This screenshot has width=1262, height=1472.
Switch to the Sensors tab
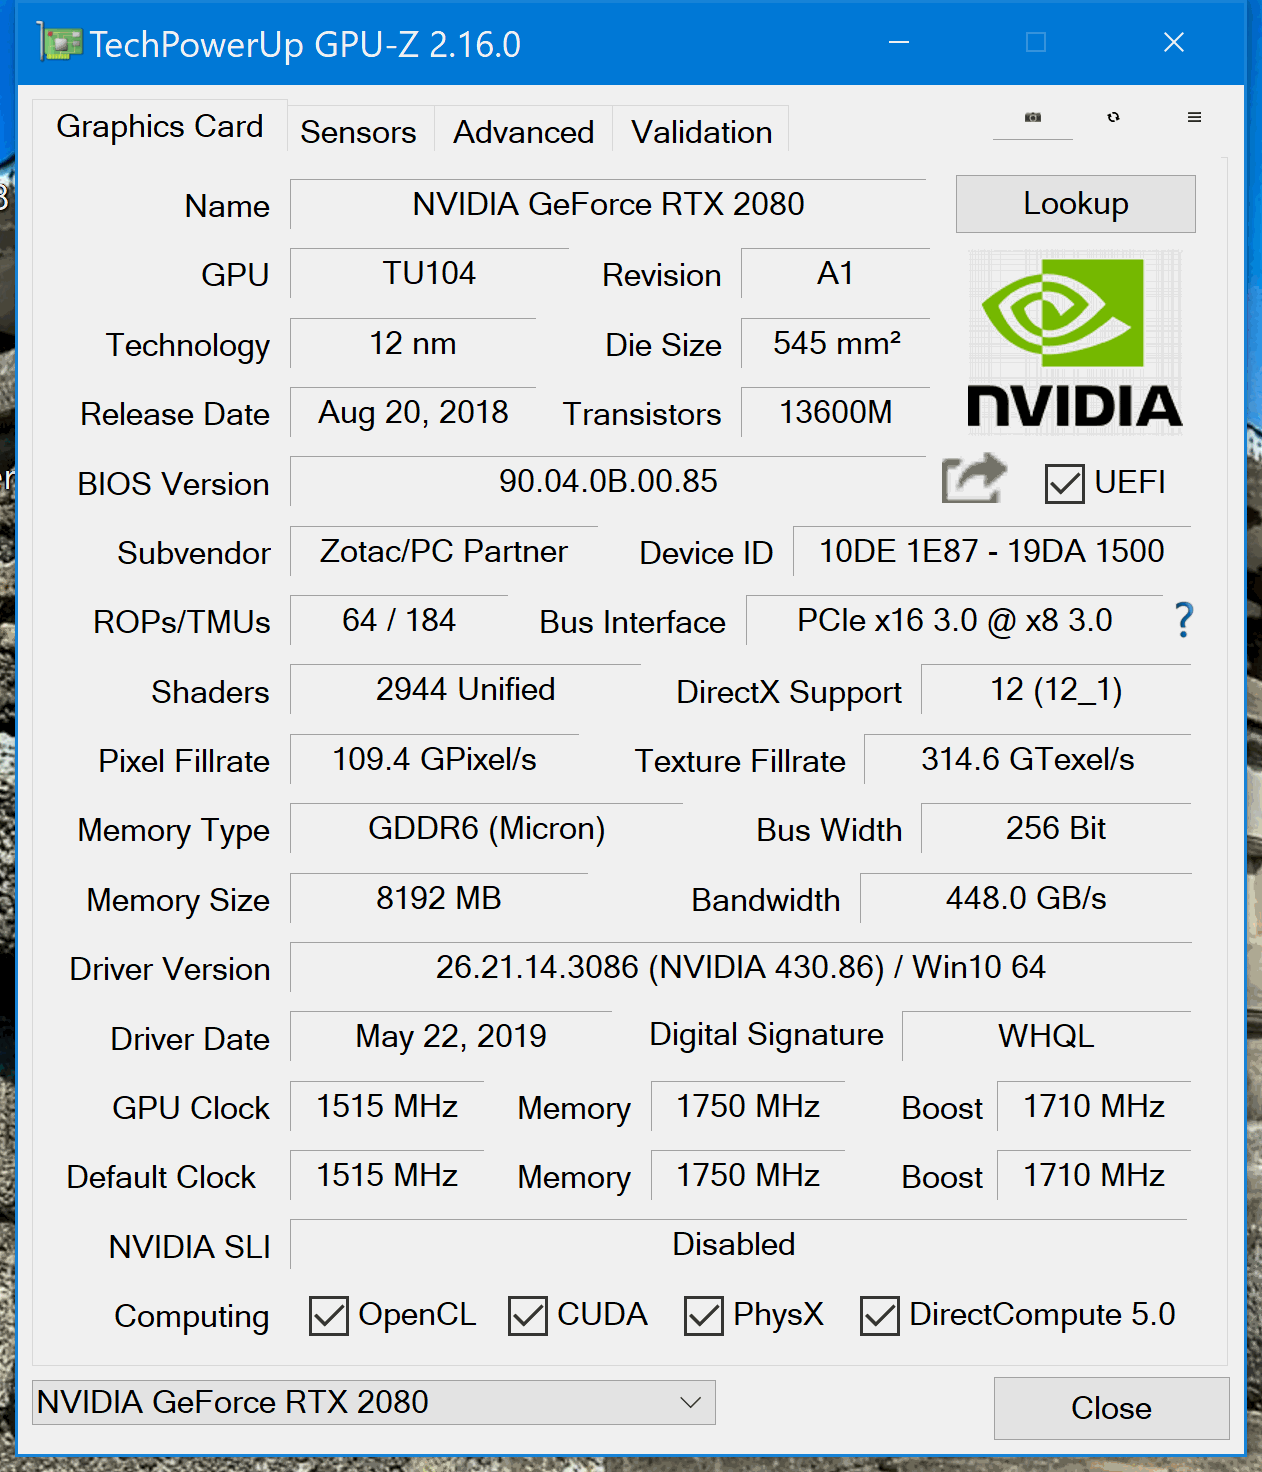pos(358,132)
